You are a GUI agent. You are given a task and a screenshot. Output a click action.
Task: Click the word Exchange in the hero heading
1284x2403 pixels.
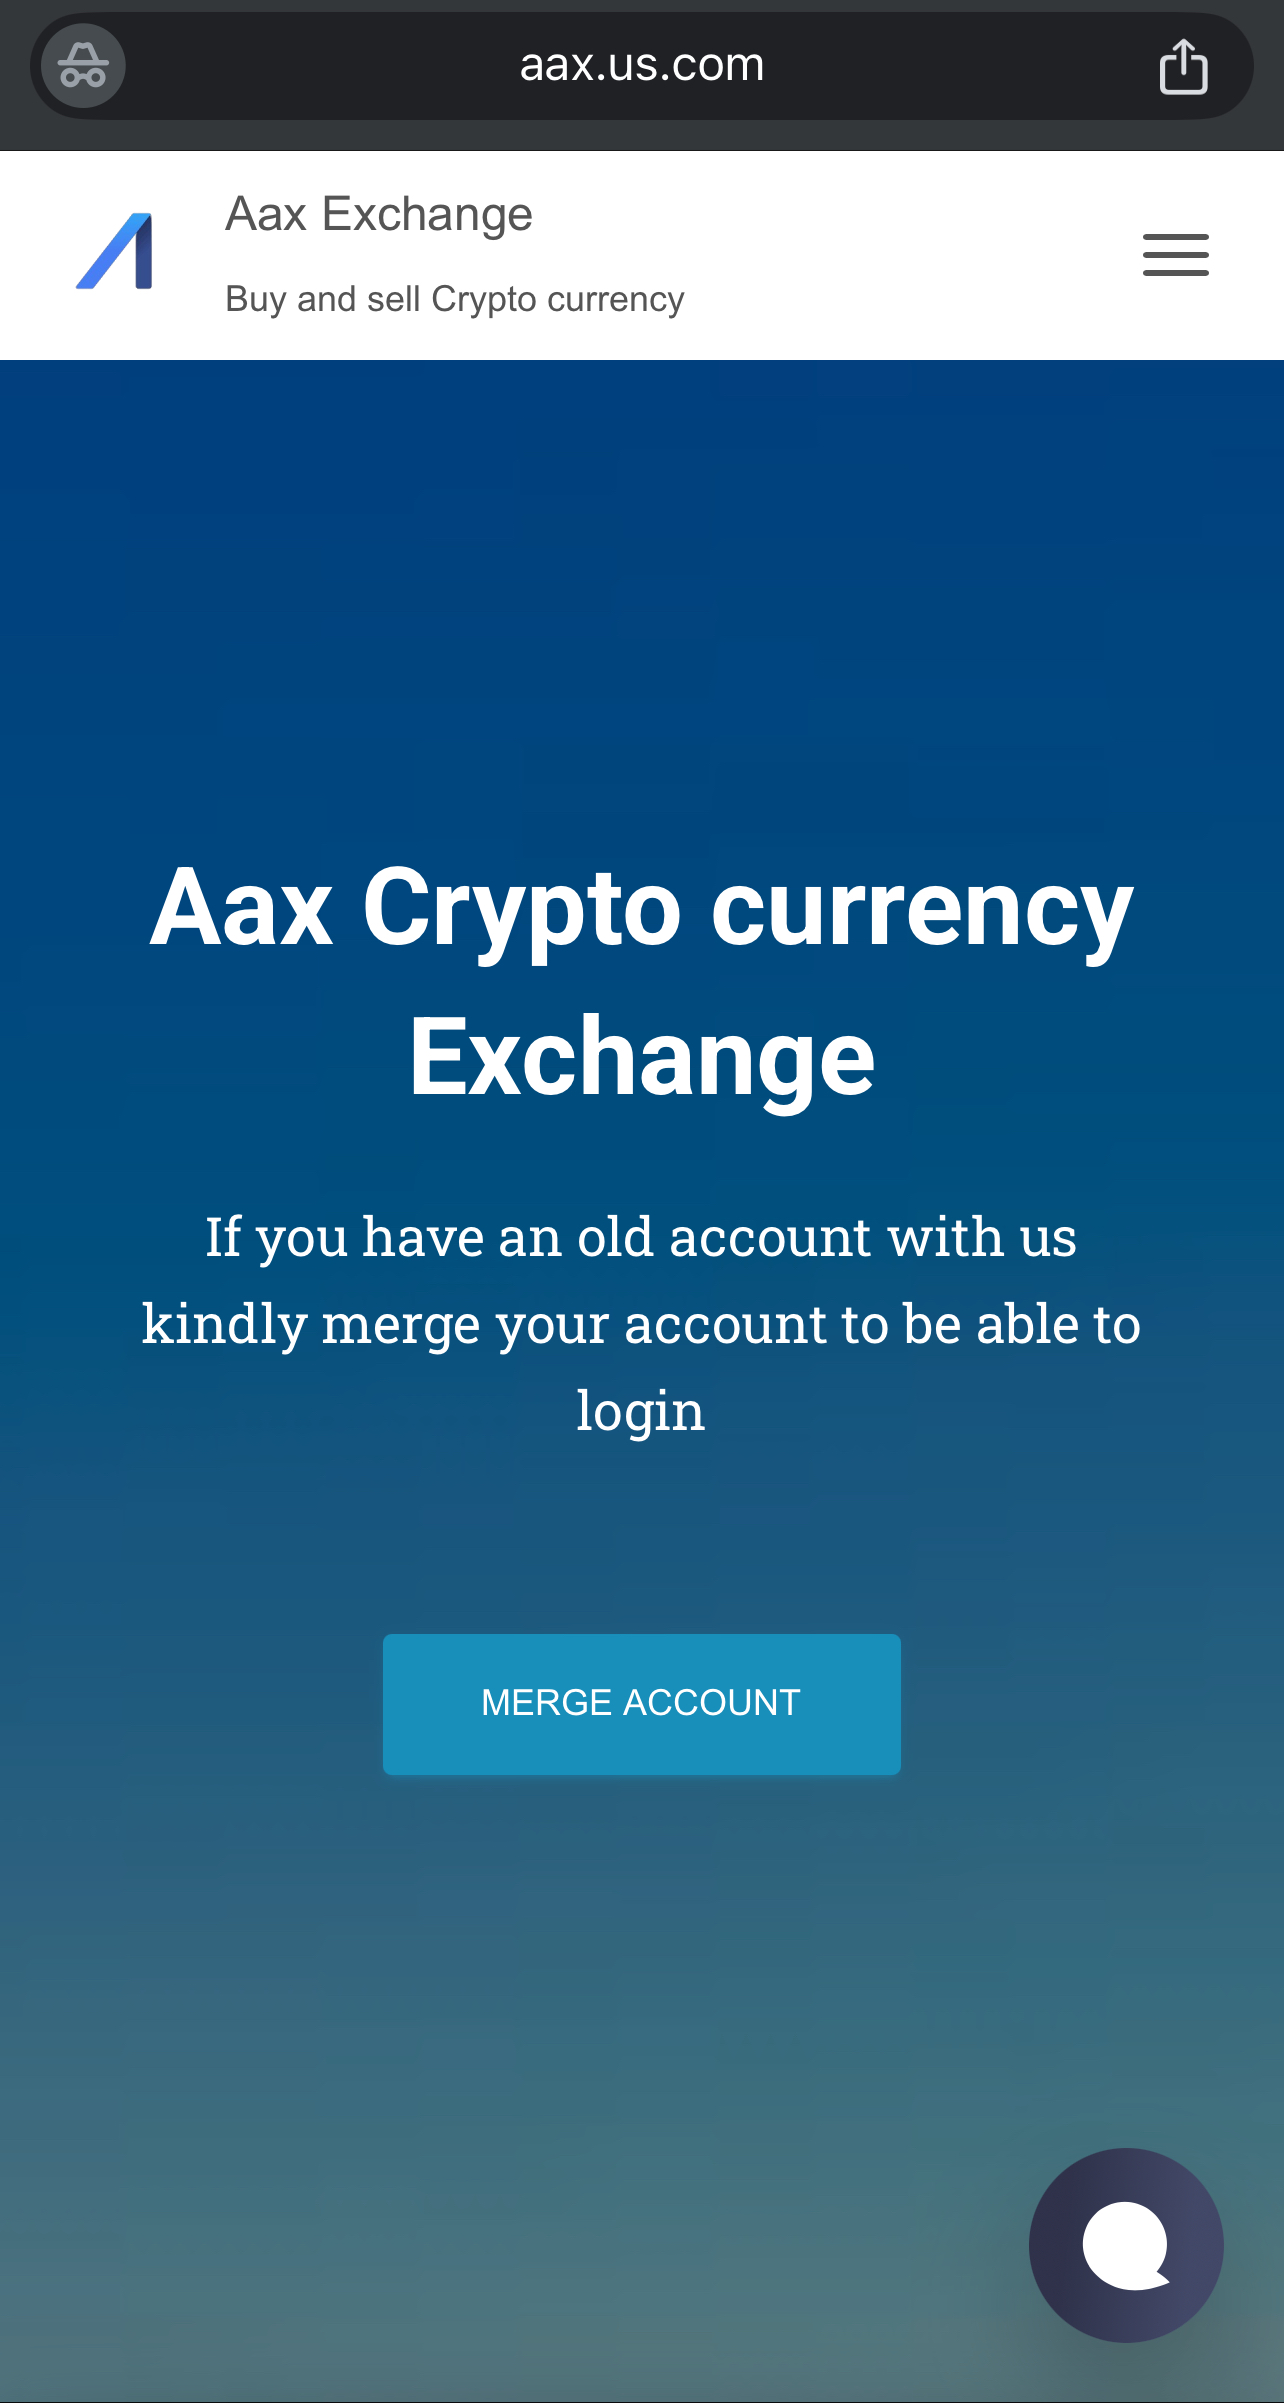tap(642, 1058)
